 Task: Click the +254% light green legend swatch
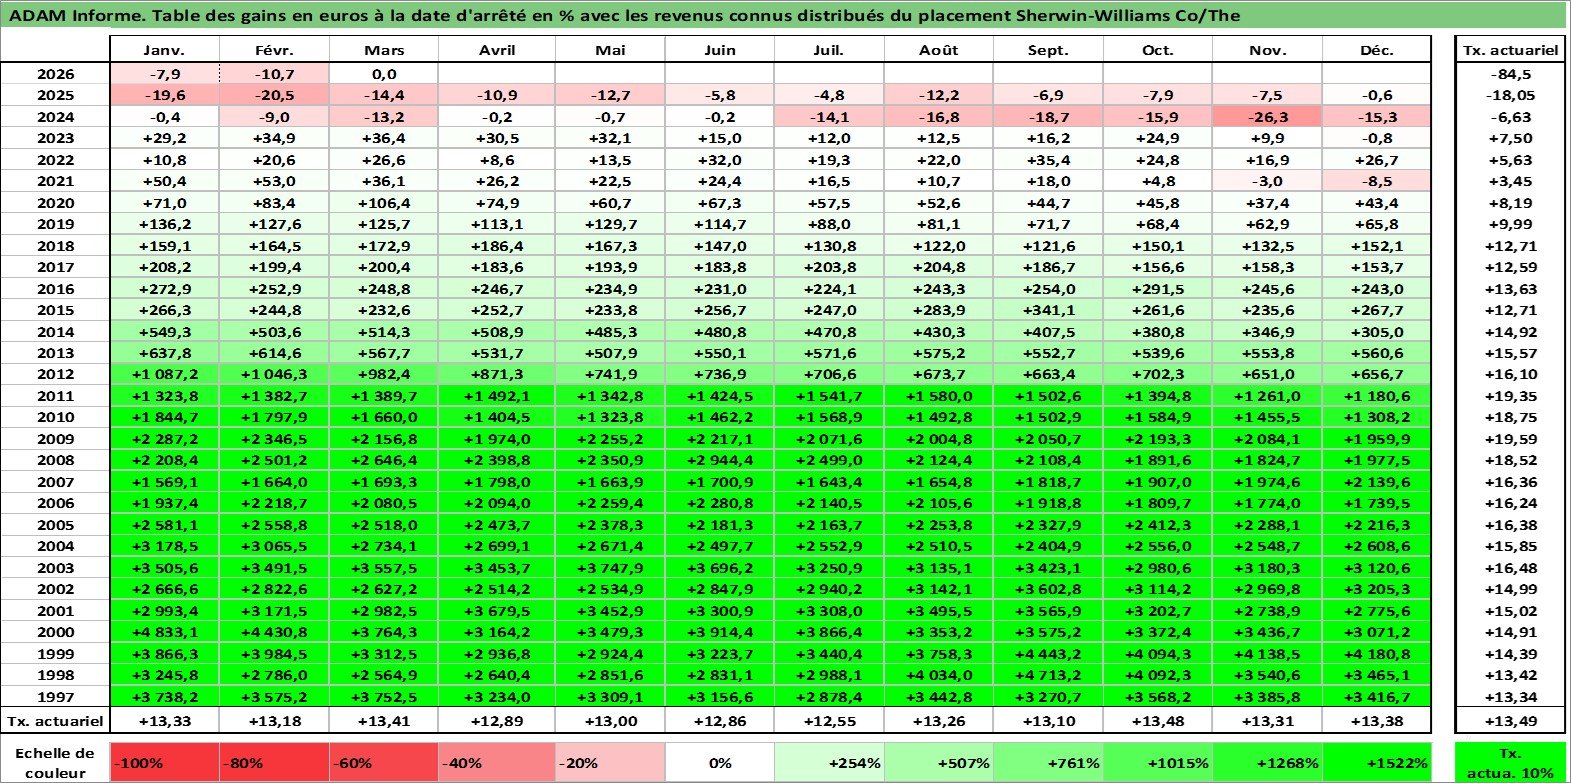coord(829,762)
